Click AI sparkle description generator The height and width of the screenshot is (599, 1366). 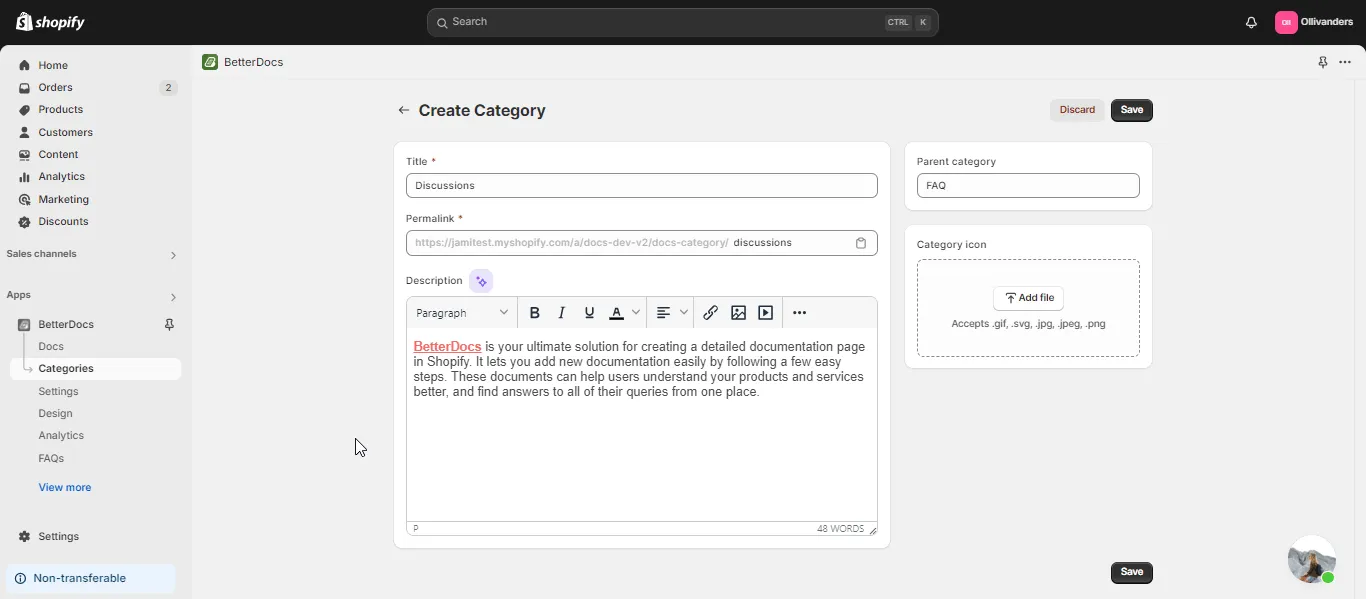[481, 282]
